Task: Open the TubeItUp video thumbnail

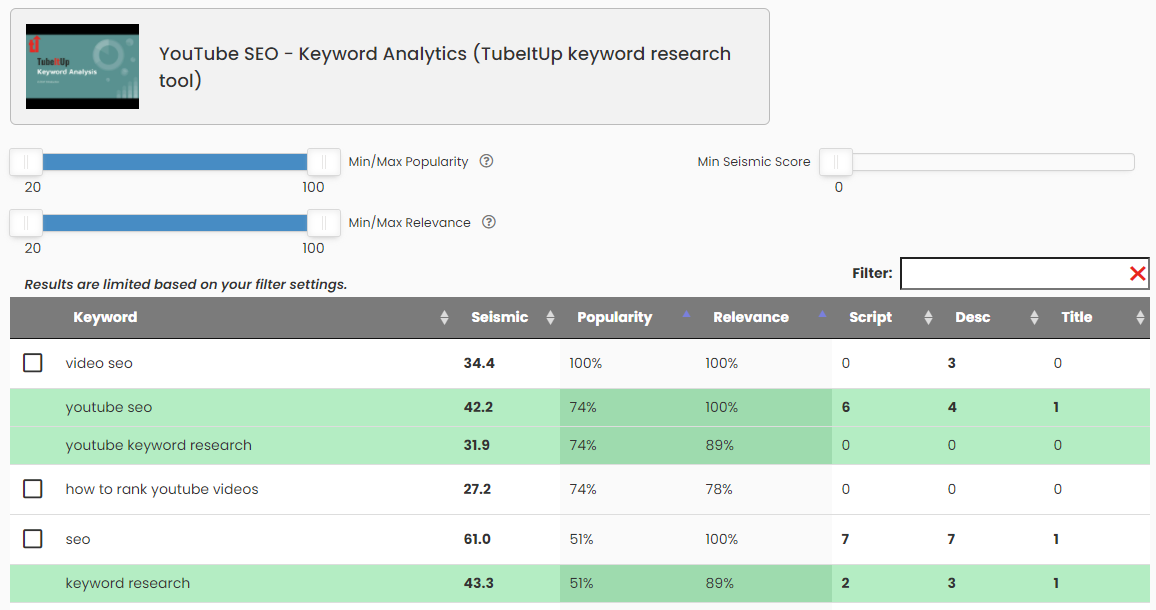Action: (83, 66)
